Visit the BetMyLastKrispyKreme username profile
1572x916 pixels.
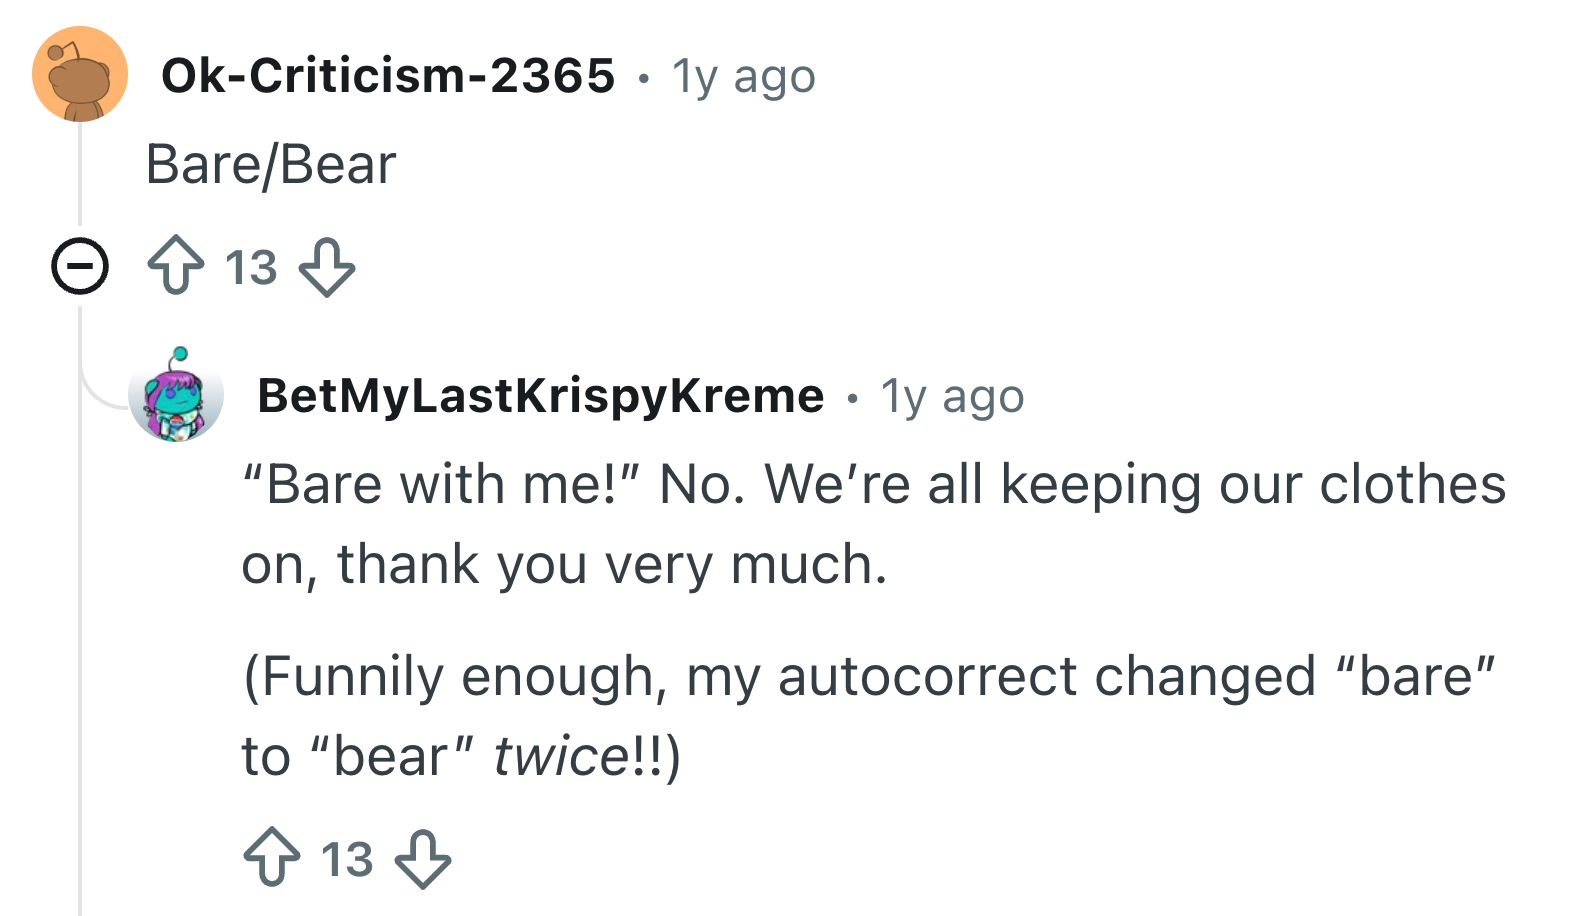pyautogui.click(x=541, y=396)
